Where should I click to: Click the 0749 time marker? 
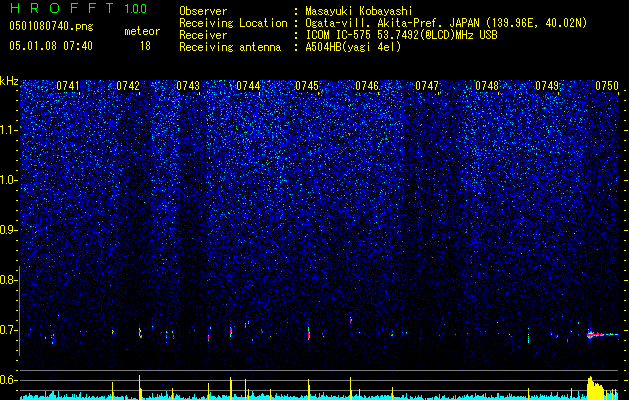tap(547, 86)
